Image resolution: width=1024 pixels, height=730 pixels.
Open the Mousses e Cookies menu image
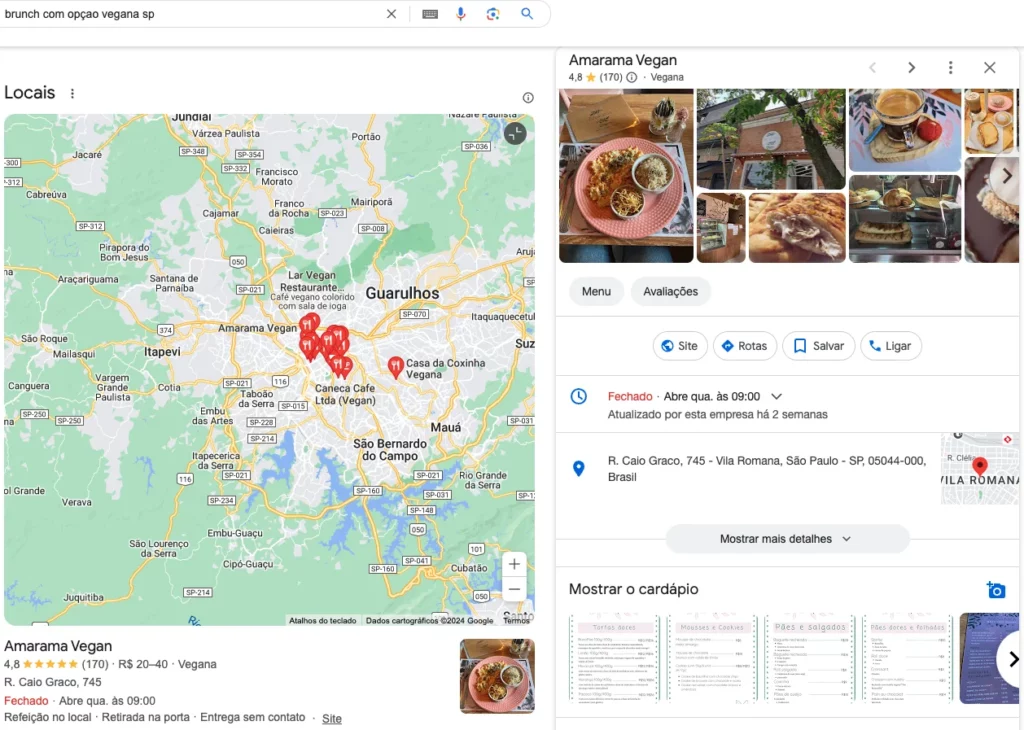pyautogui.click(x=712, y=658)
